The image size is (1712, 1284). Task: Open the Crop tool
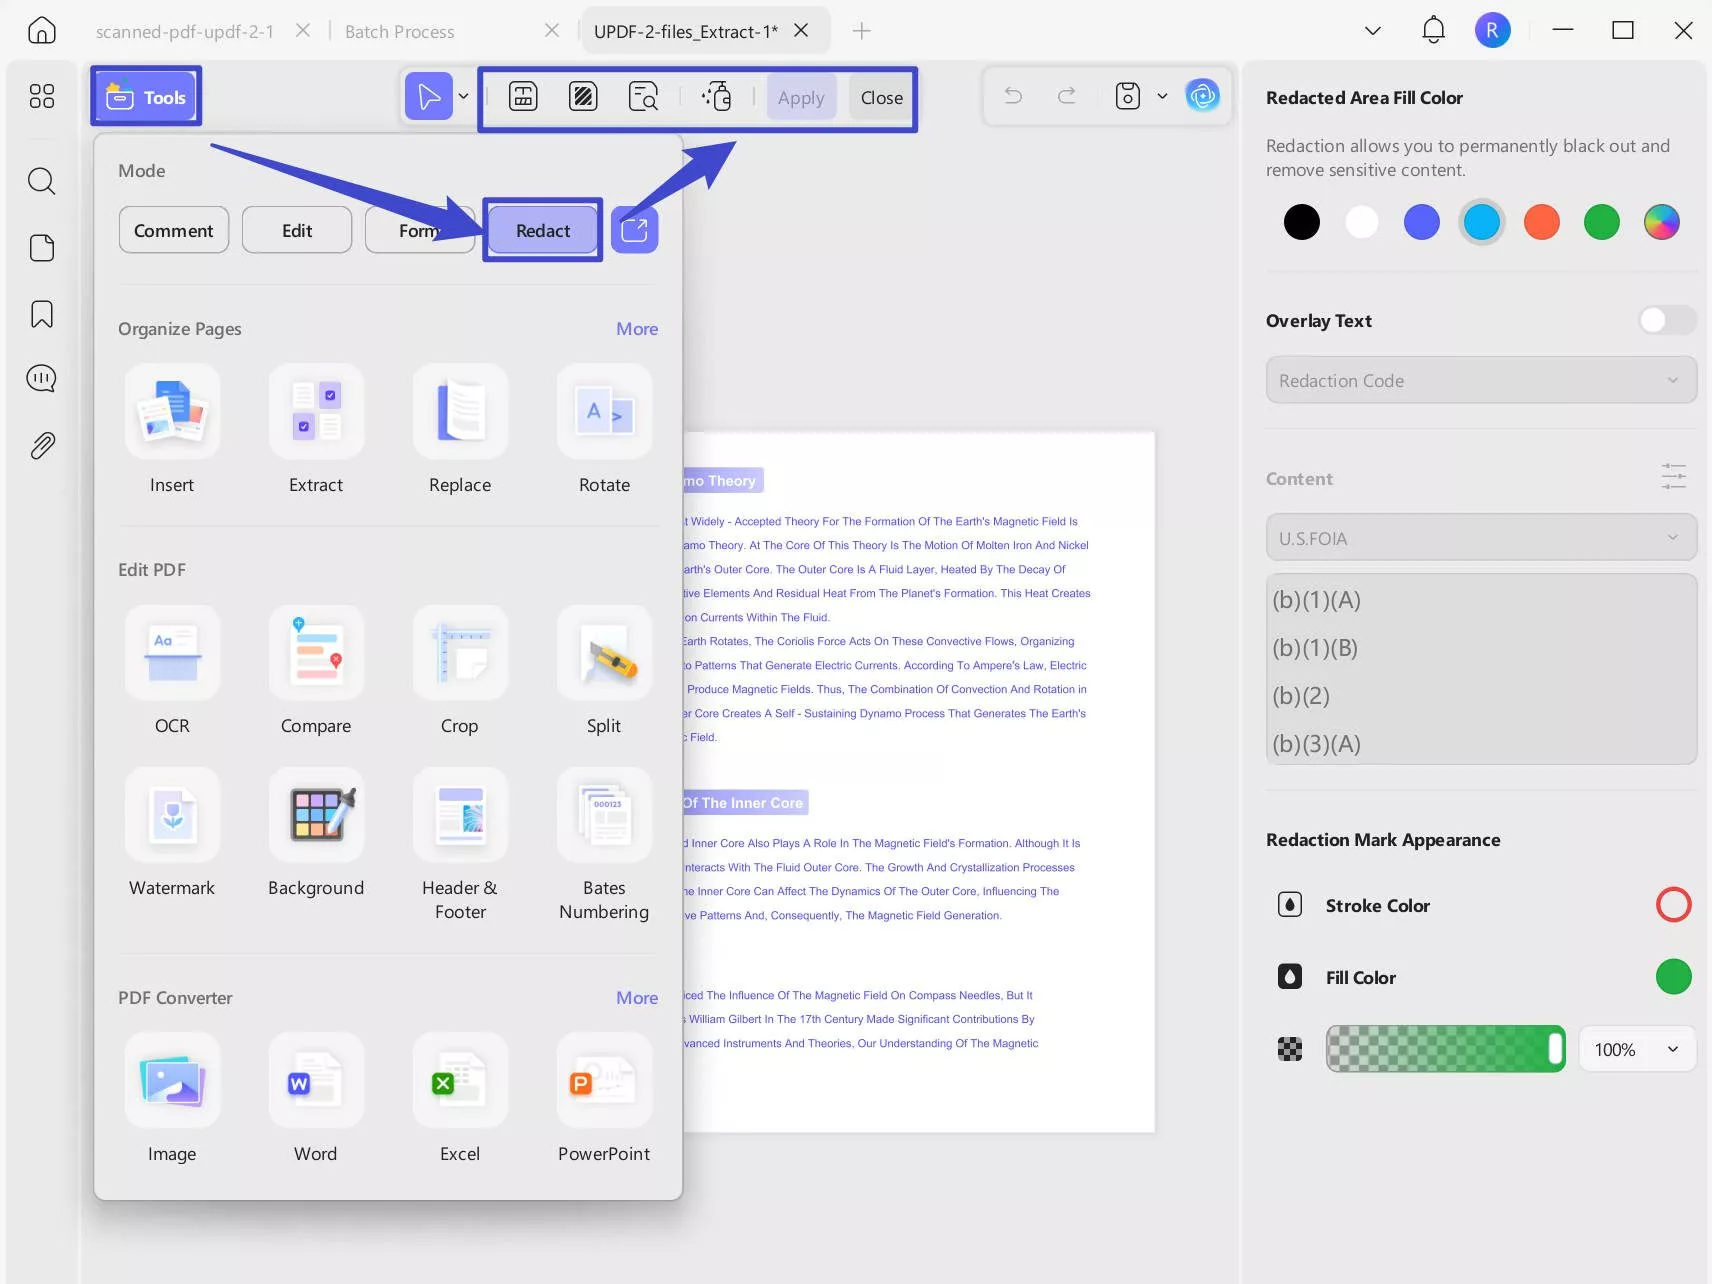459,654
